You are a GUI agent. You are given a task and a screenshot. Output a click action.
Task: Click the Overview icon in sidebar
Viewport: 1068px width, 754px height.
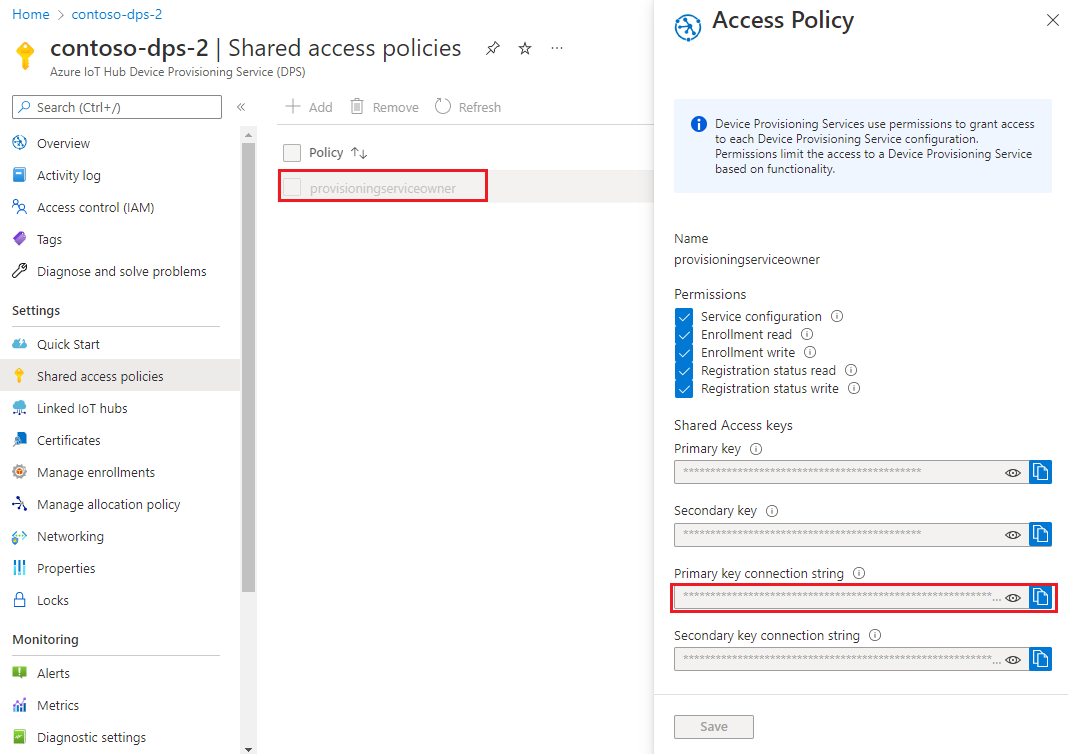[20, 143]
